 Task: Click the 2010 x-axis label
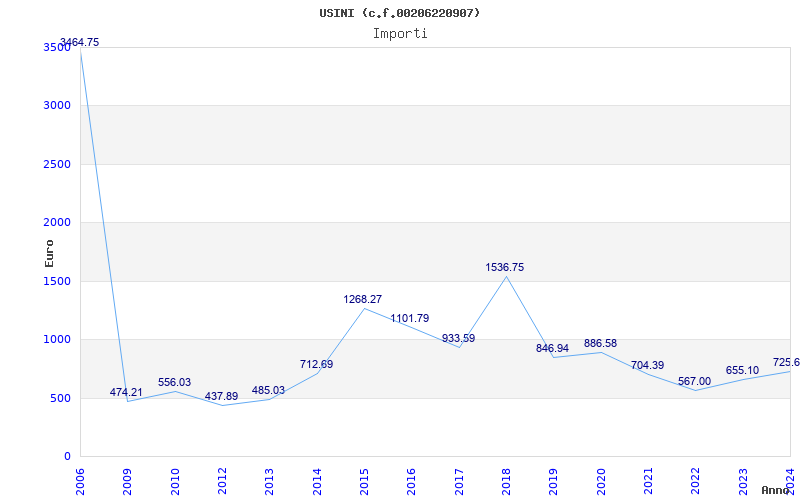(174, 482)
